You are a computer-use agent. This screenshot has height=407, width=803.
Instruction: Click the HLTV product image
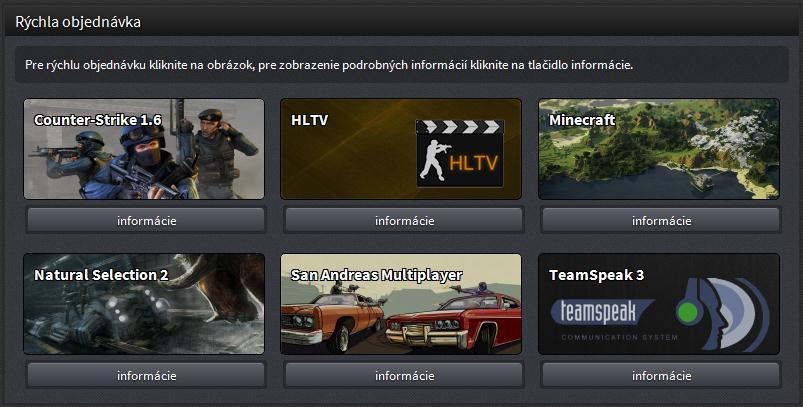pyautogui.click(x=401, y=149)
